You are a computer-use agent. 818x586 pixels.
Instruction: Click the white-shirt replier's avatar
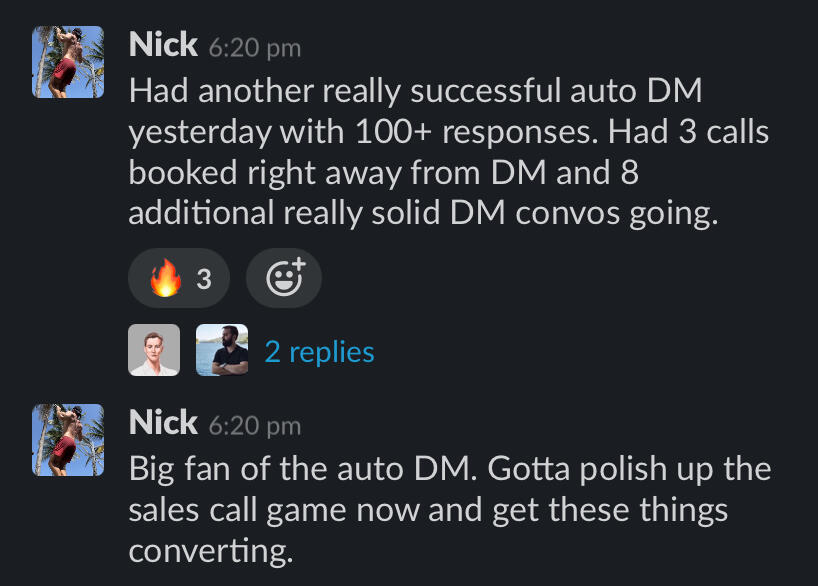154,351
